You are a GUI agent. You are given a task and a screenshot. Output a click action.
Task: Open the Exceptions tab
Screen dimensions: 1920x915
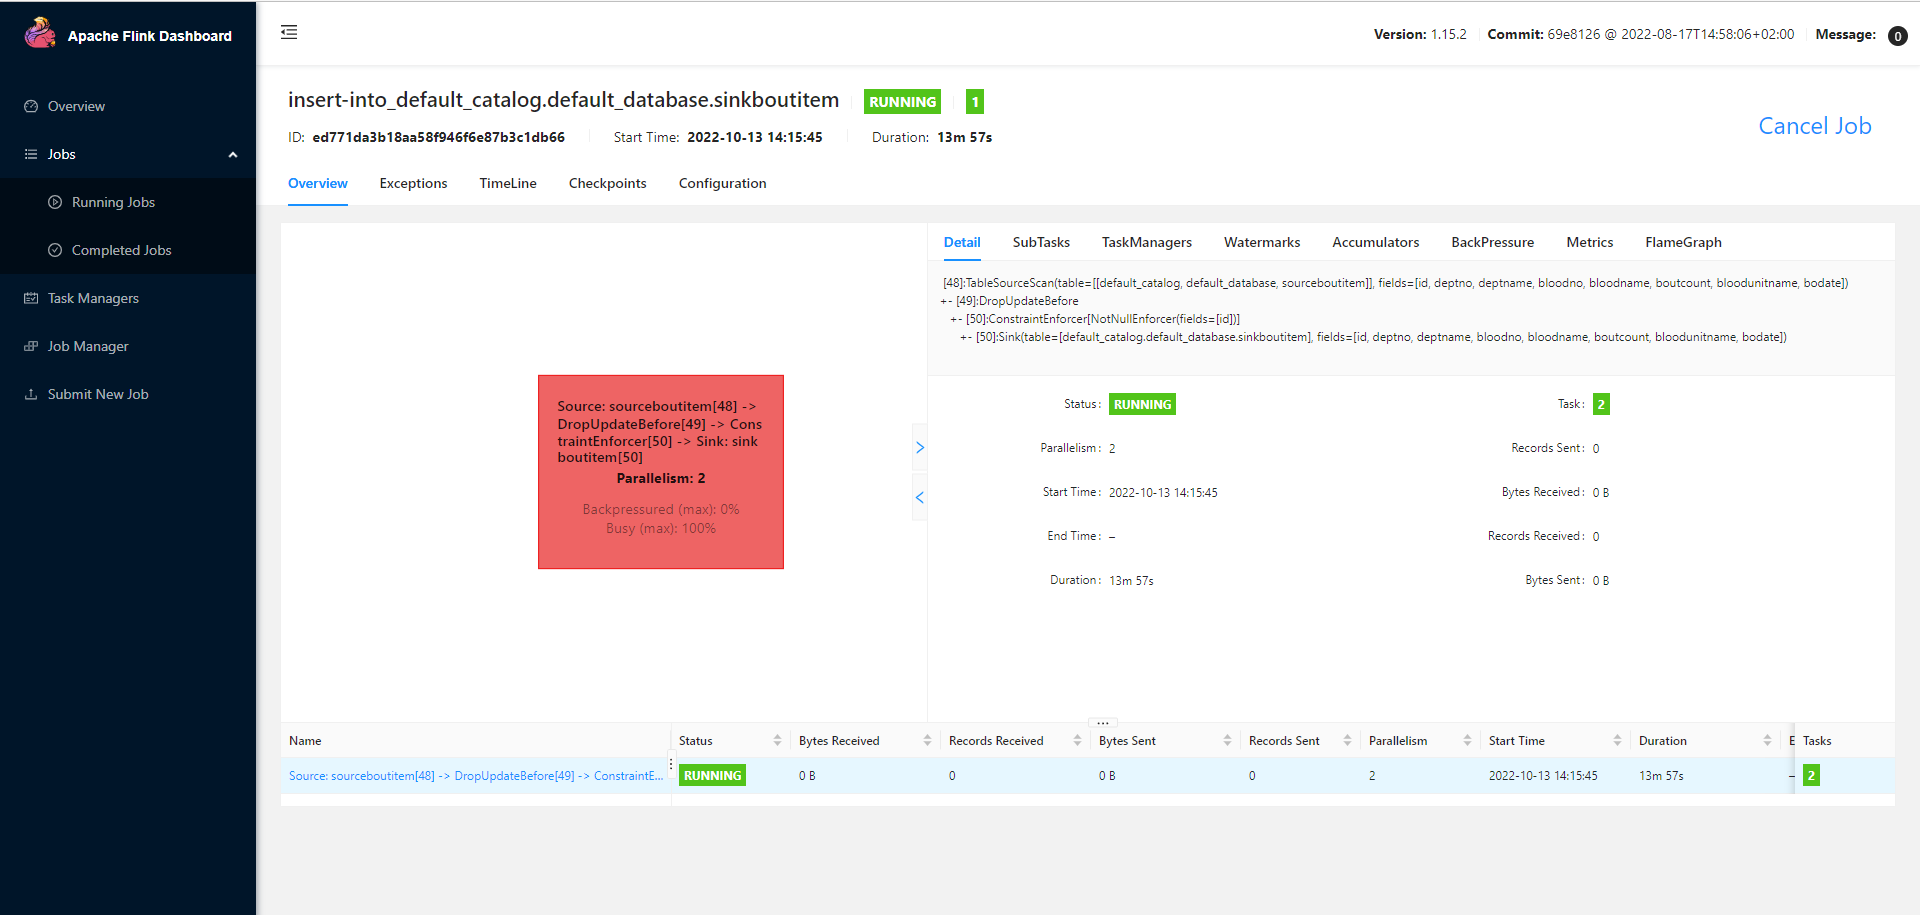point(413,183)
